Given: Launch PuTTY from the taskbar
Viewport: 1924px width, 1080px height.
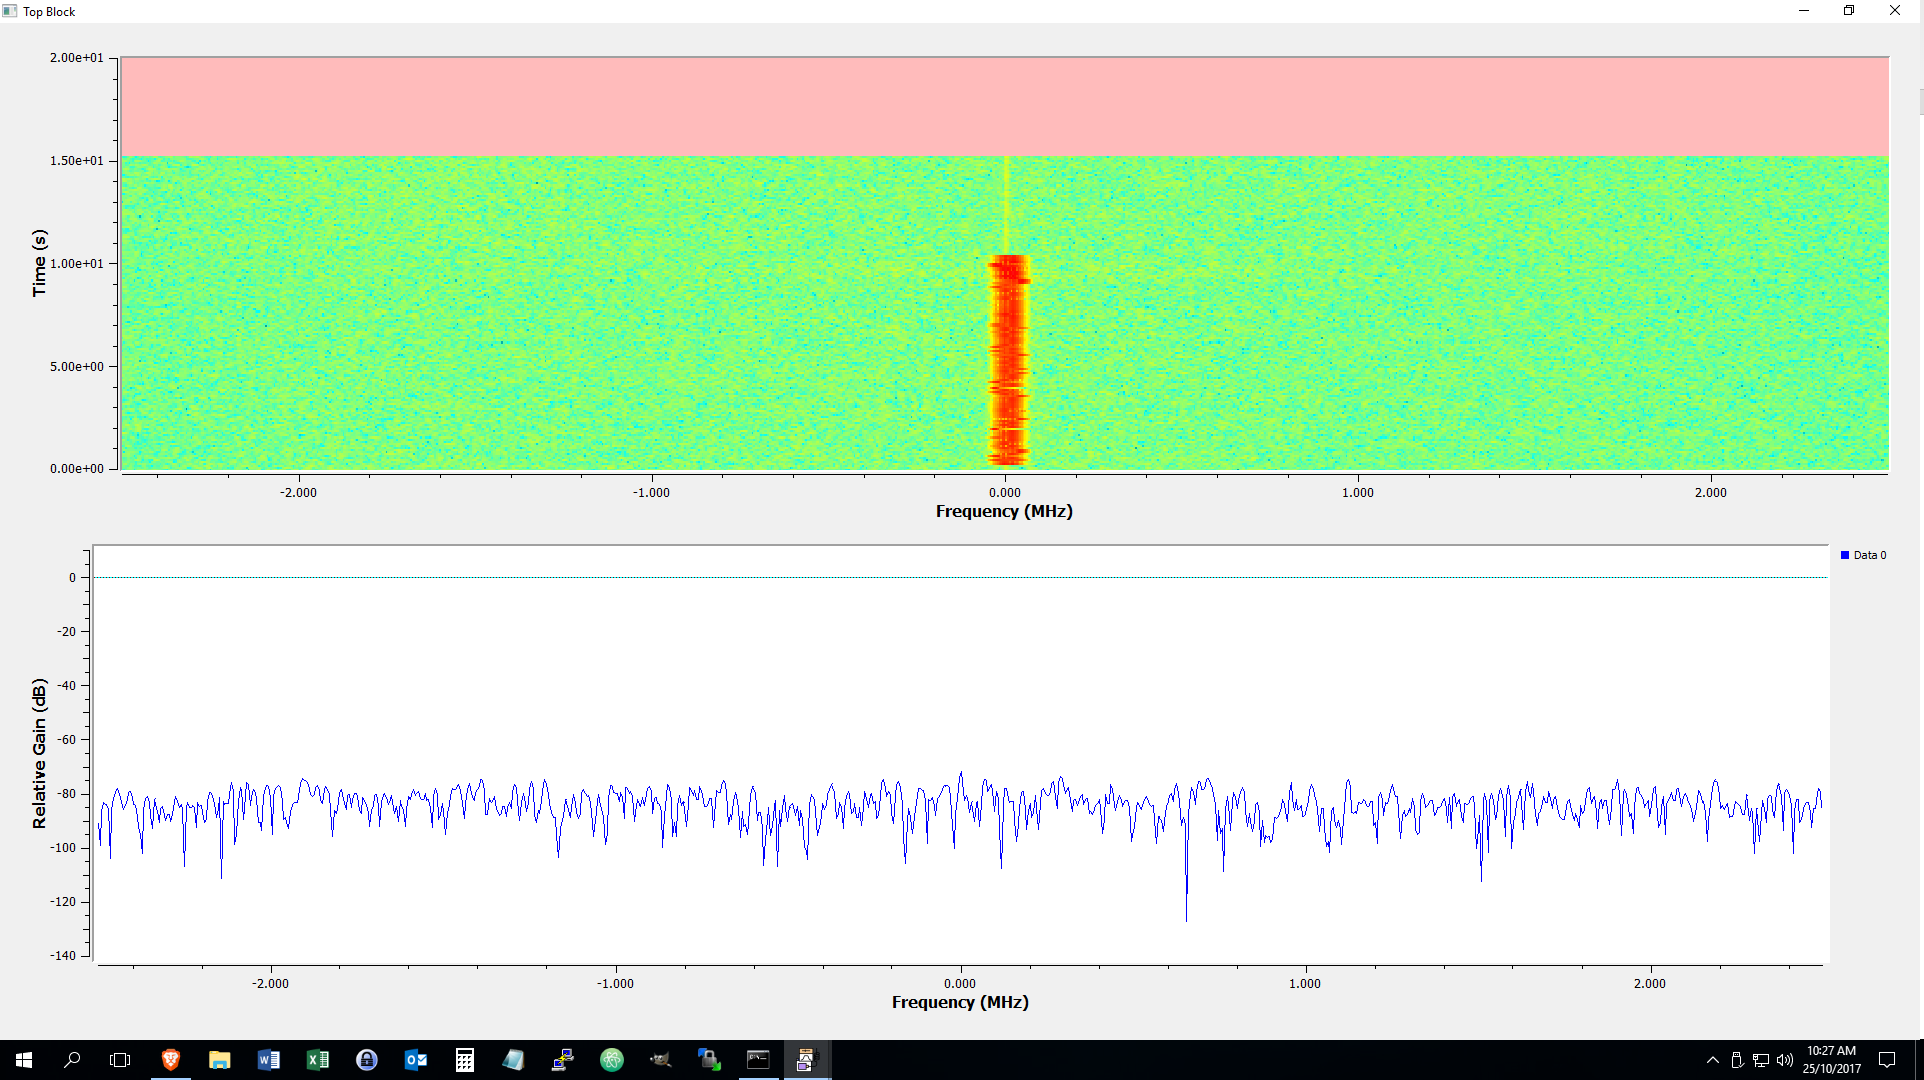Looking at the screenshot, I should pos(563,1060).
